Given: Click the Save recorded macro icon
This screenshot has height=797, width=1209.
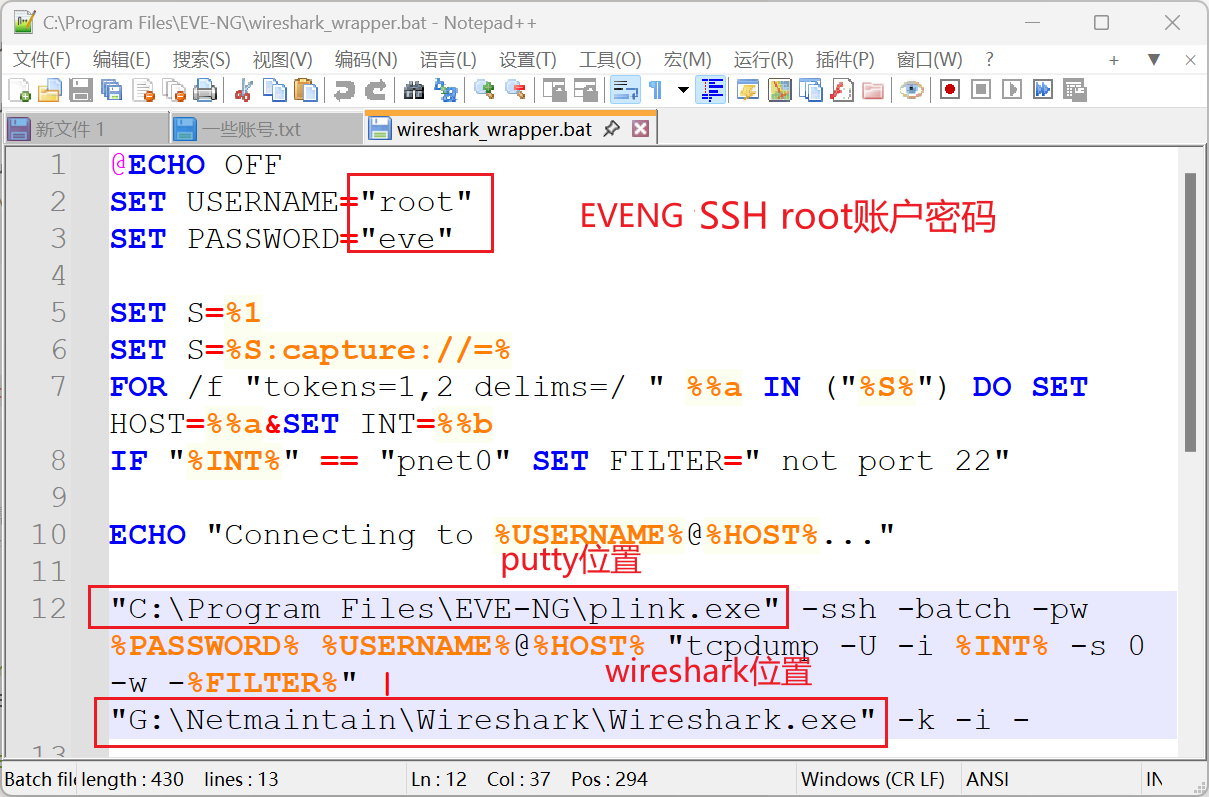Looking at the screenshot, I should click(x=1074, y=91).
